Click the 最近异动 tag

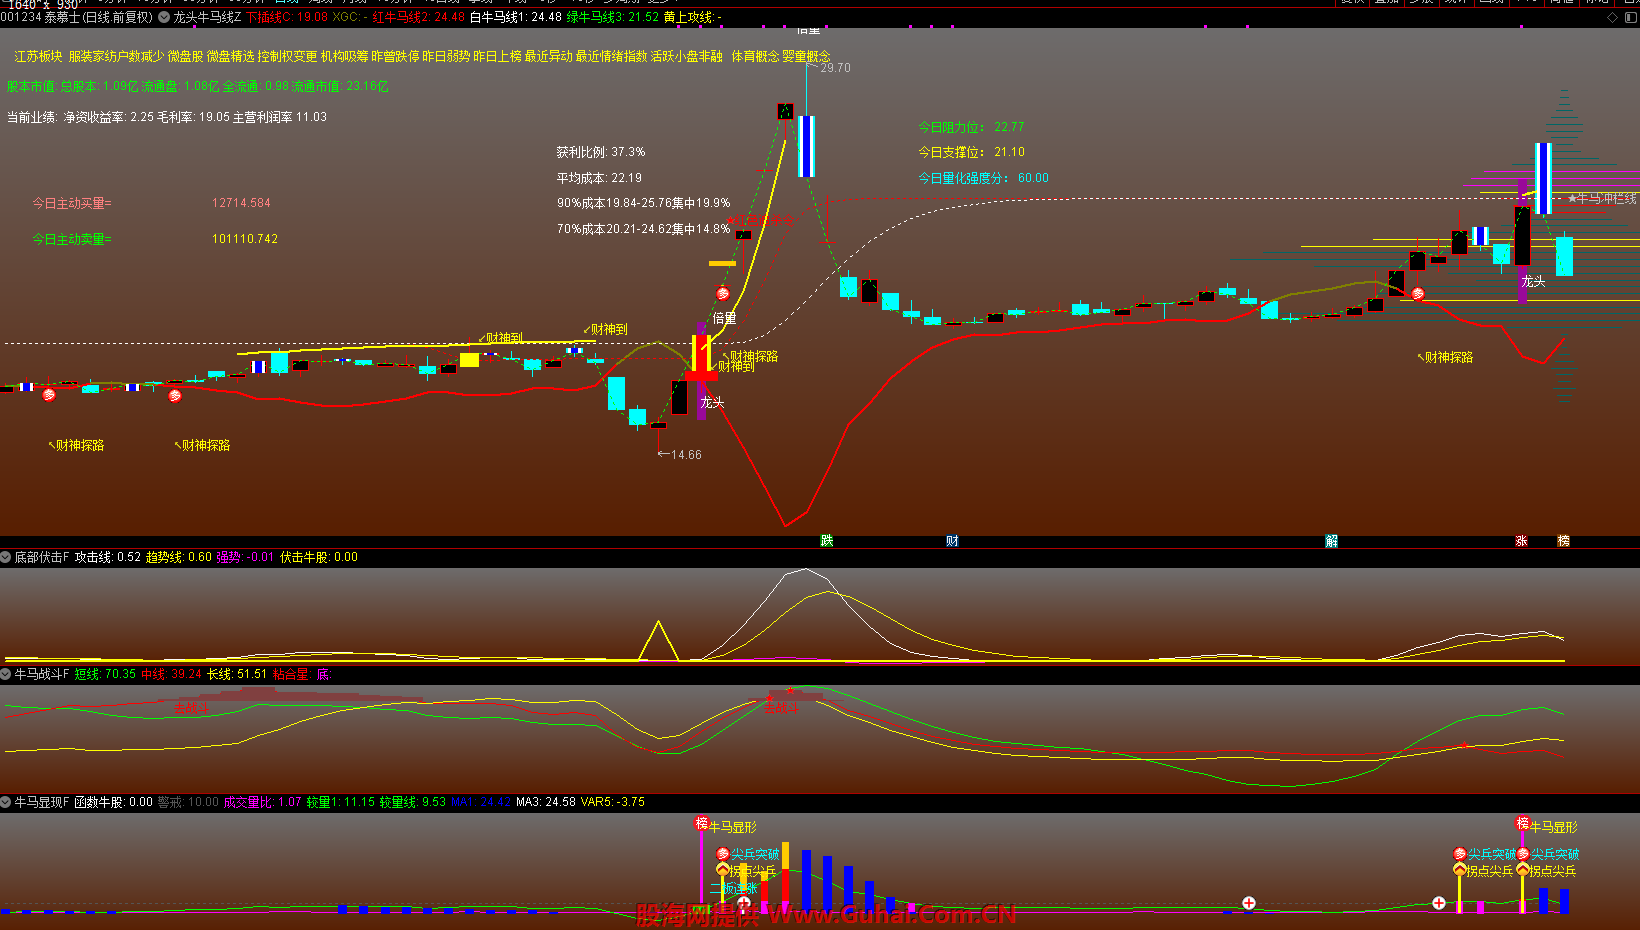548,56
